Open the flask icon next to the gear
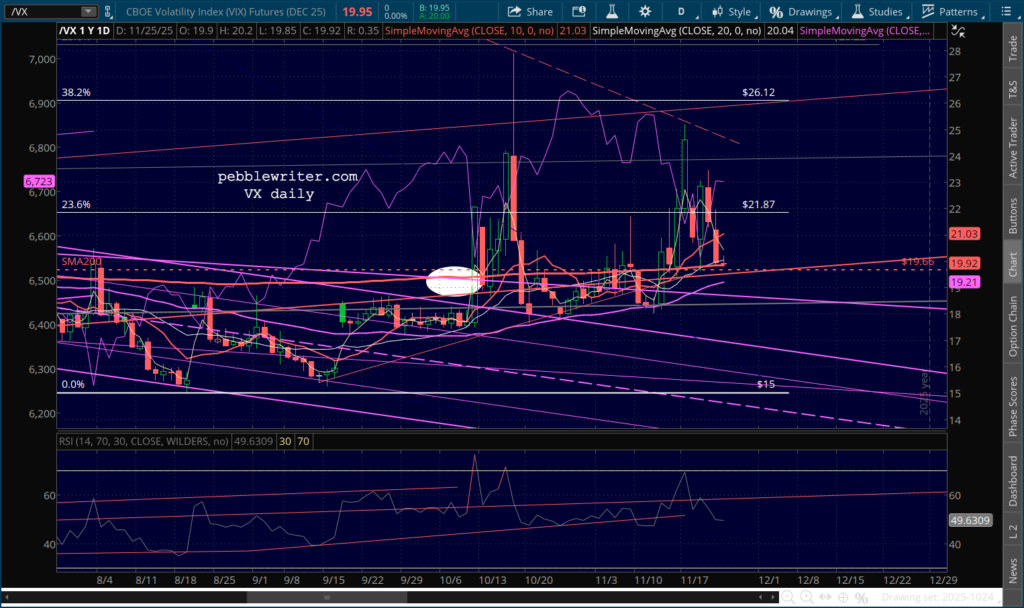 612,12
